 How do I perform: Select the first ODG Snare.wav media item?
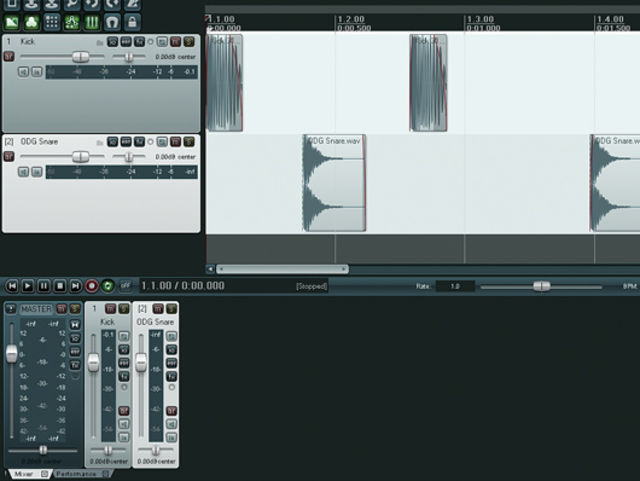pos(334,183)
